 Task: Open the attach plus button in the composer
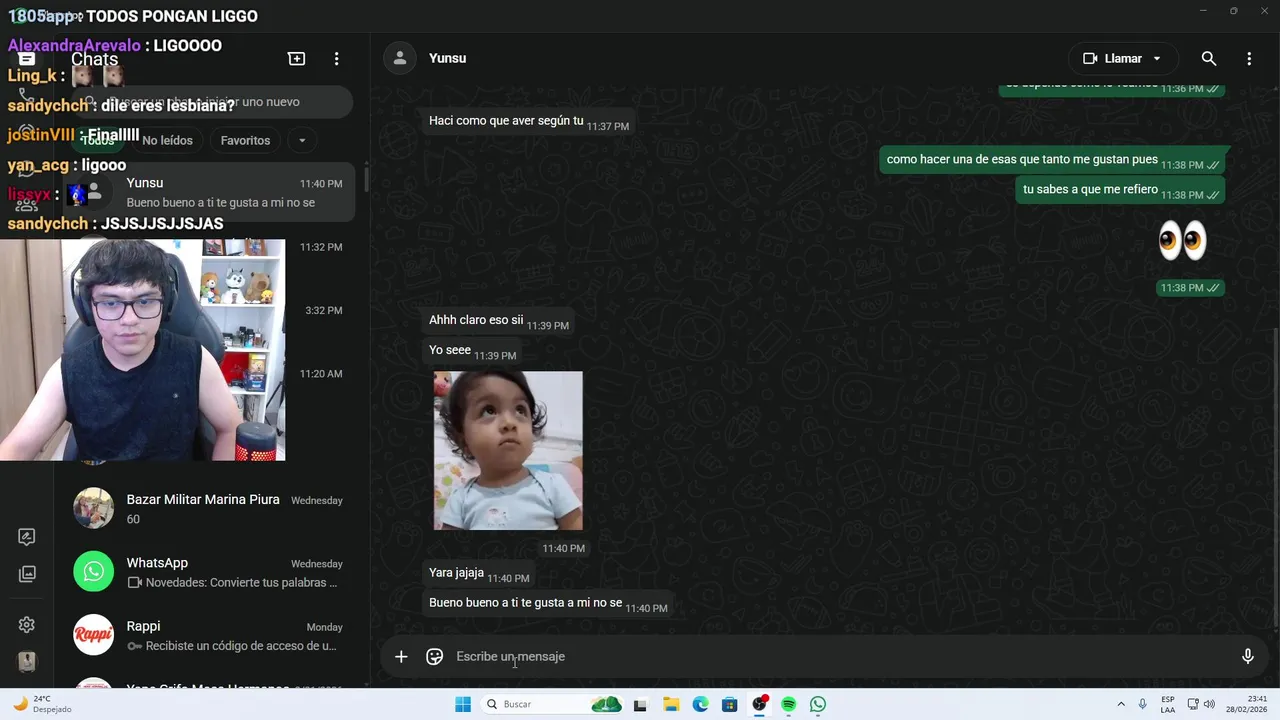(x=401, y=656)
